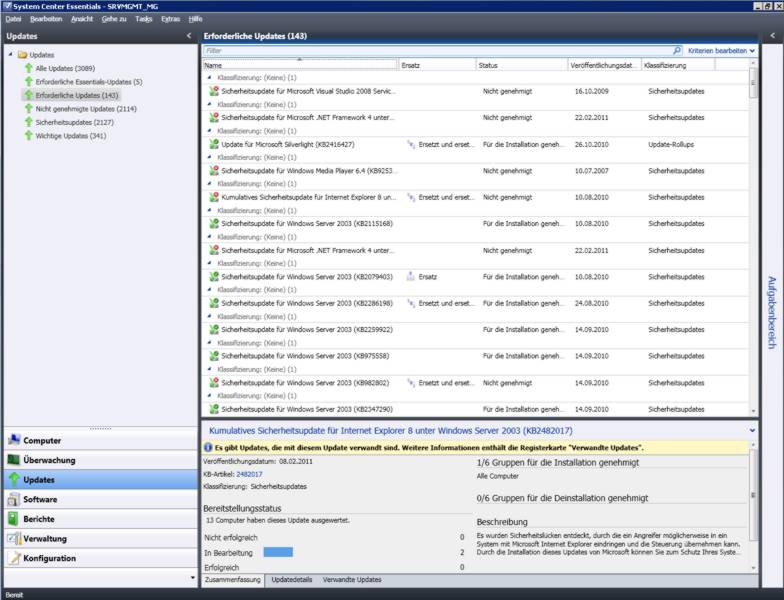Collapse the details pane header chevron

coord(752,430)
